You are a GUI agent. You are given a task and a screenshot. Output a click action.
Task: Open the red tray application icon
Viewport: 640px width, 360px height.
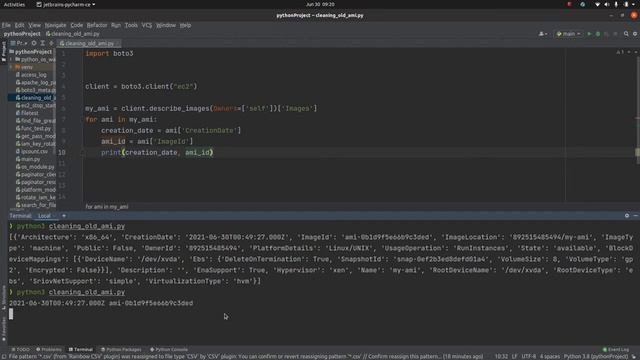[569, 4]
